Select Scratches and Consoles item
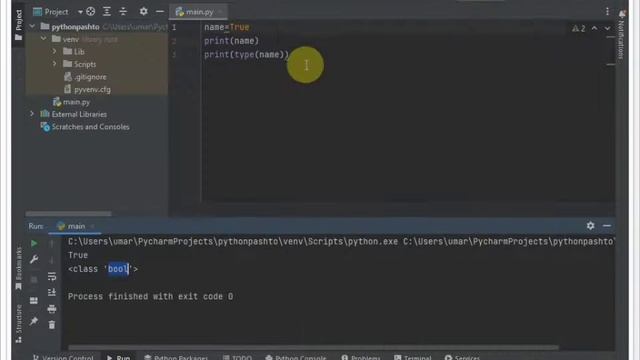 point(85,127)
